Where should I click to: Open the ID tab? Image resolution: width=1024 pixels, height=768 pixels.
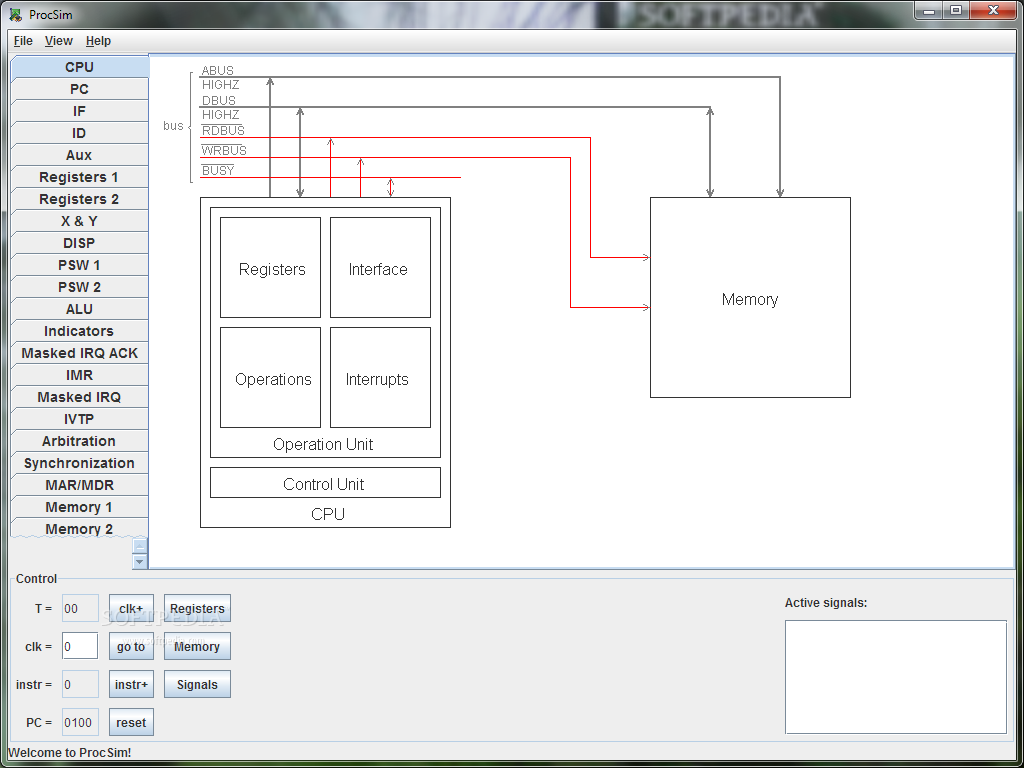point(80,133)
